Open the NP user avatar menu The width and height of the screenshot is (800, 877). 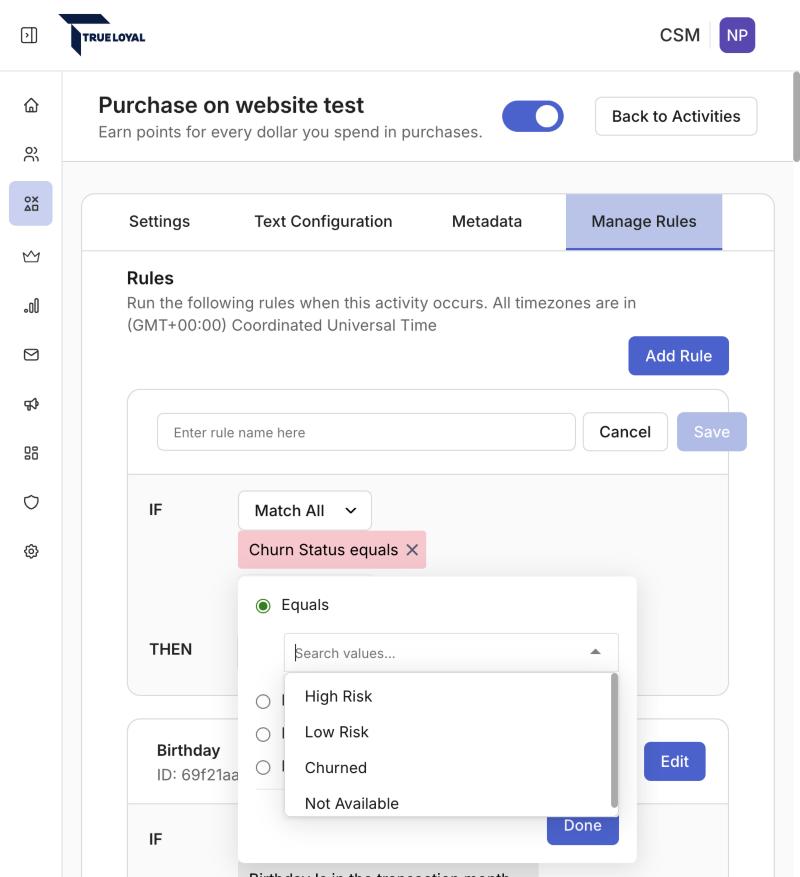tap(737, 35)
